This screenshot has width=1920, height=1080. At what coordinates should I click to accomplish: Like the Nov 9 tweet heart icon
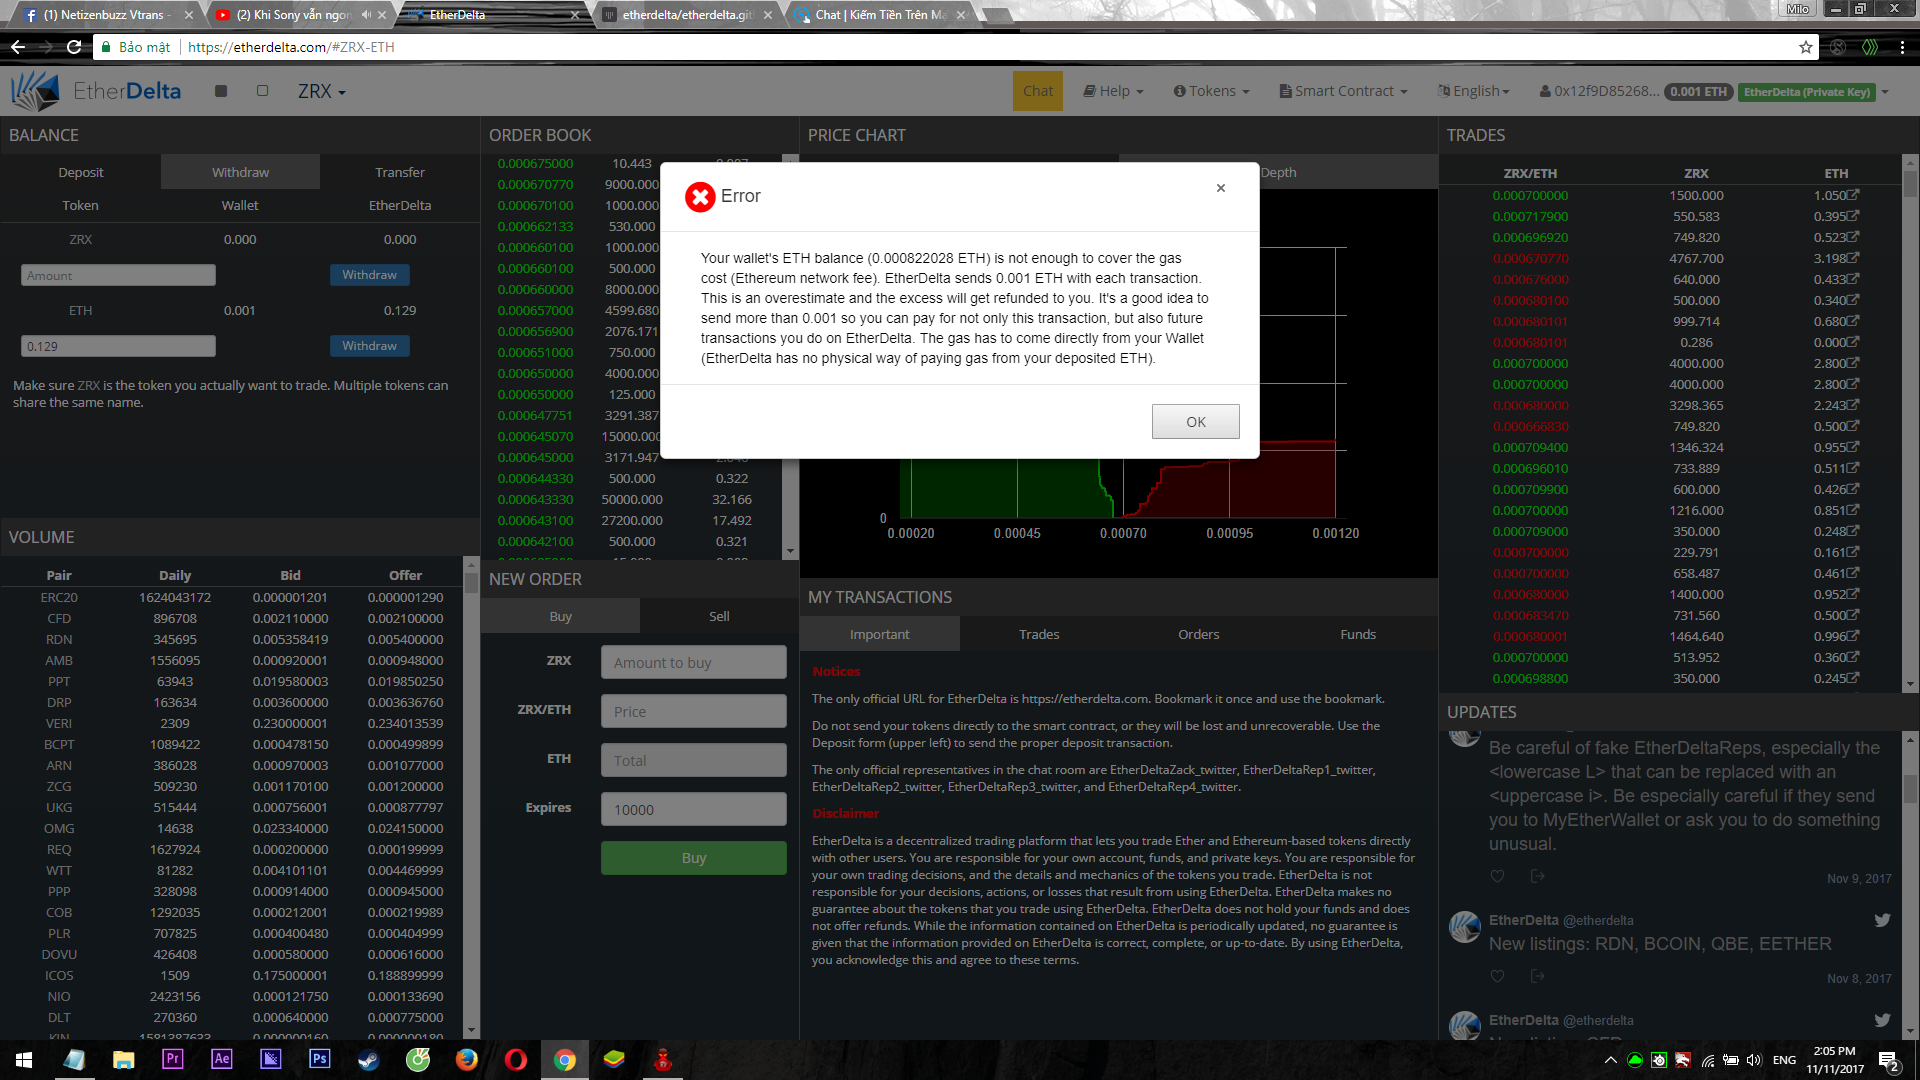pos(1497,876)
